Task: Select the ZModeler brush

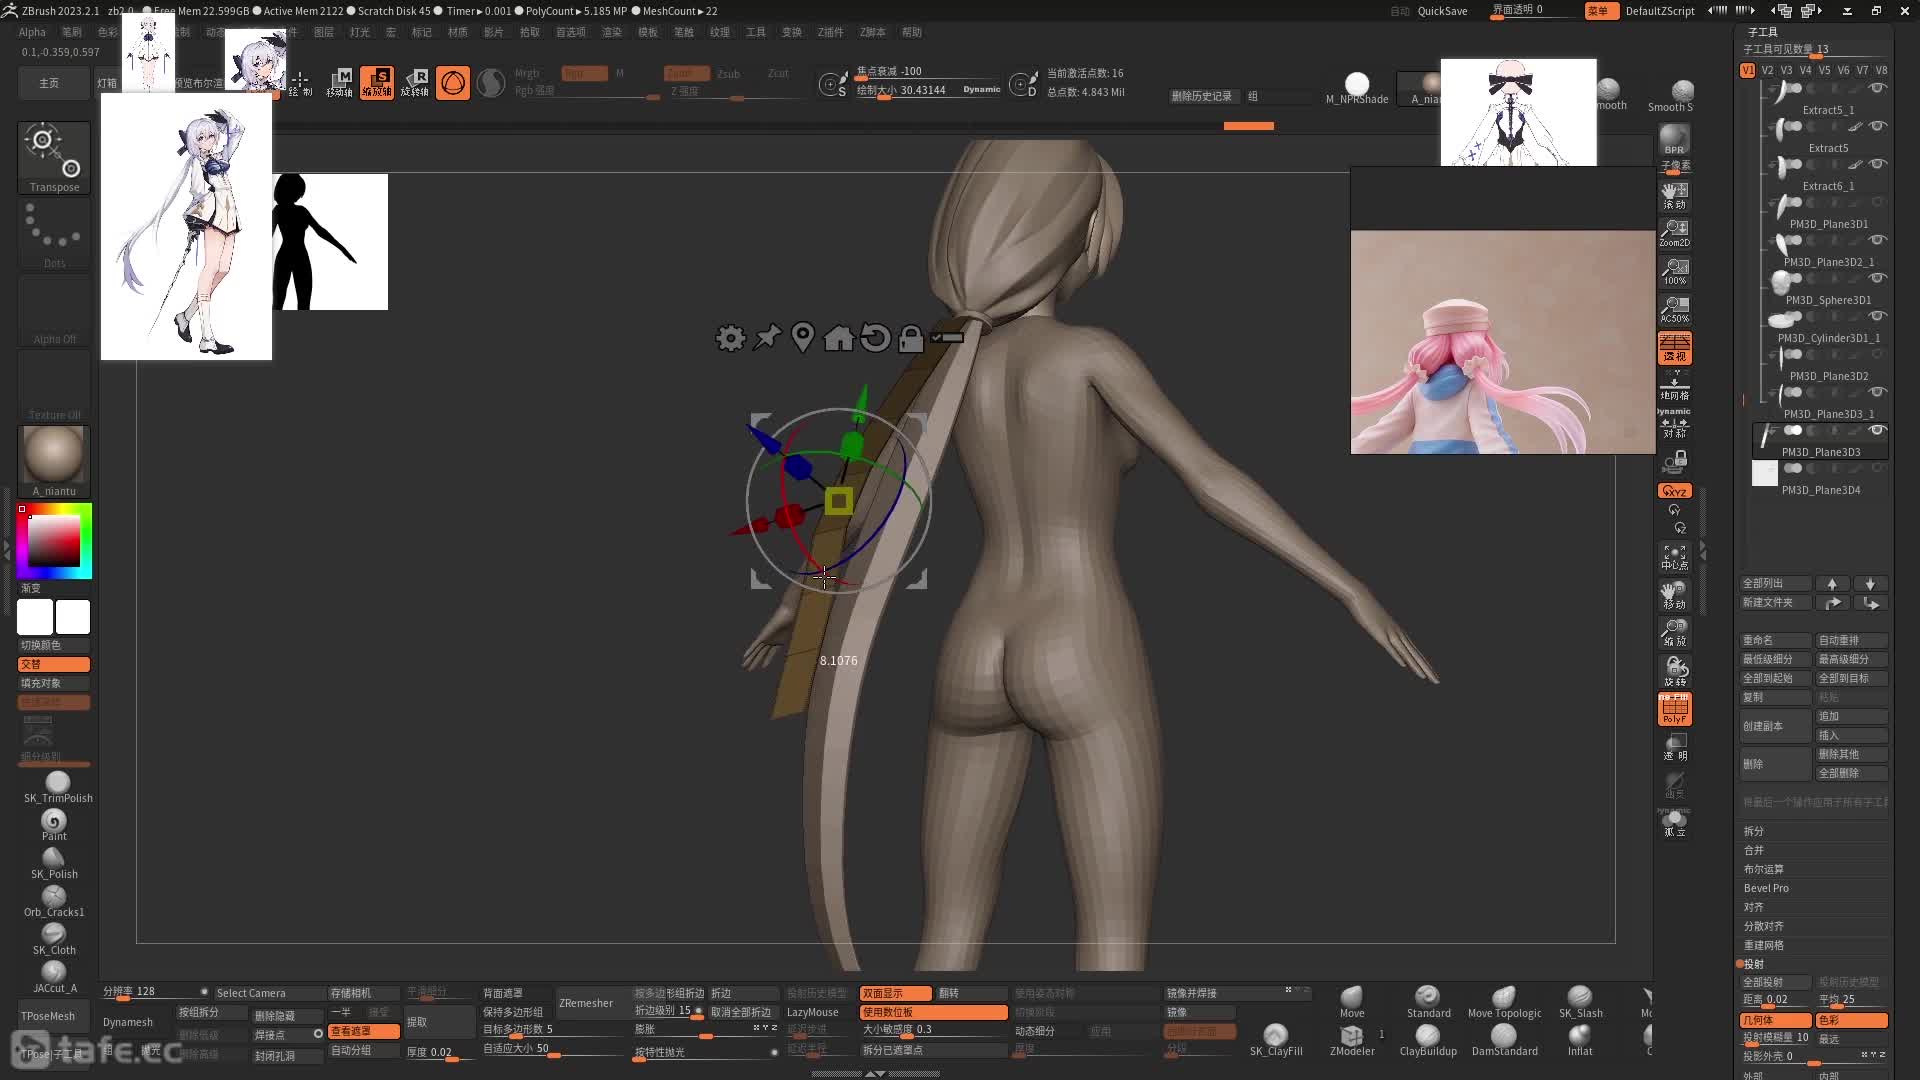Action: (1352, 1040)
